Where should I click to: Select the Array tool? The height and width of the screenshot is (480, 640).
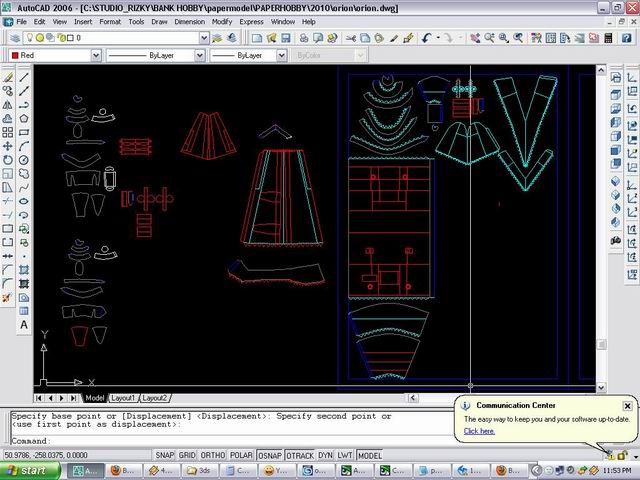coord(8,132)
